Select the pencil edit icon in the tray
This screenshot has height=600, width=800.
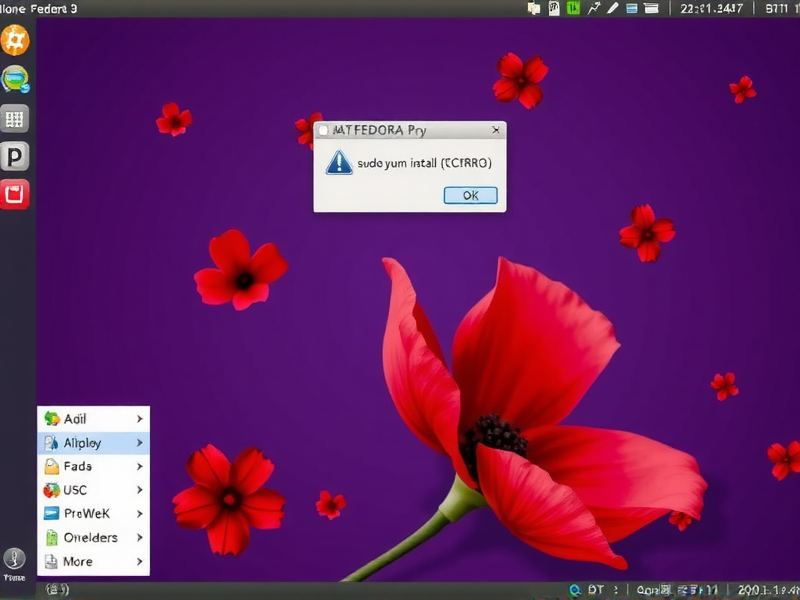613,8
